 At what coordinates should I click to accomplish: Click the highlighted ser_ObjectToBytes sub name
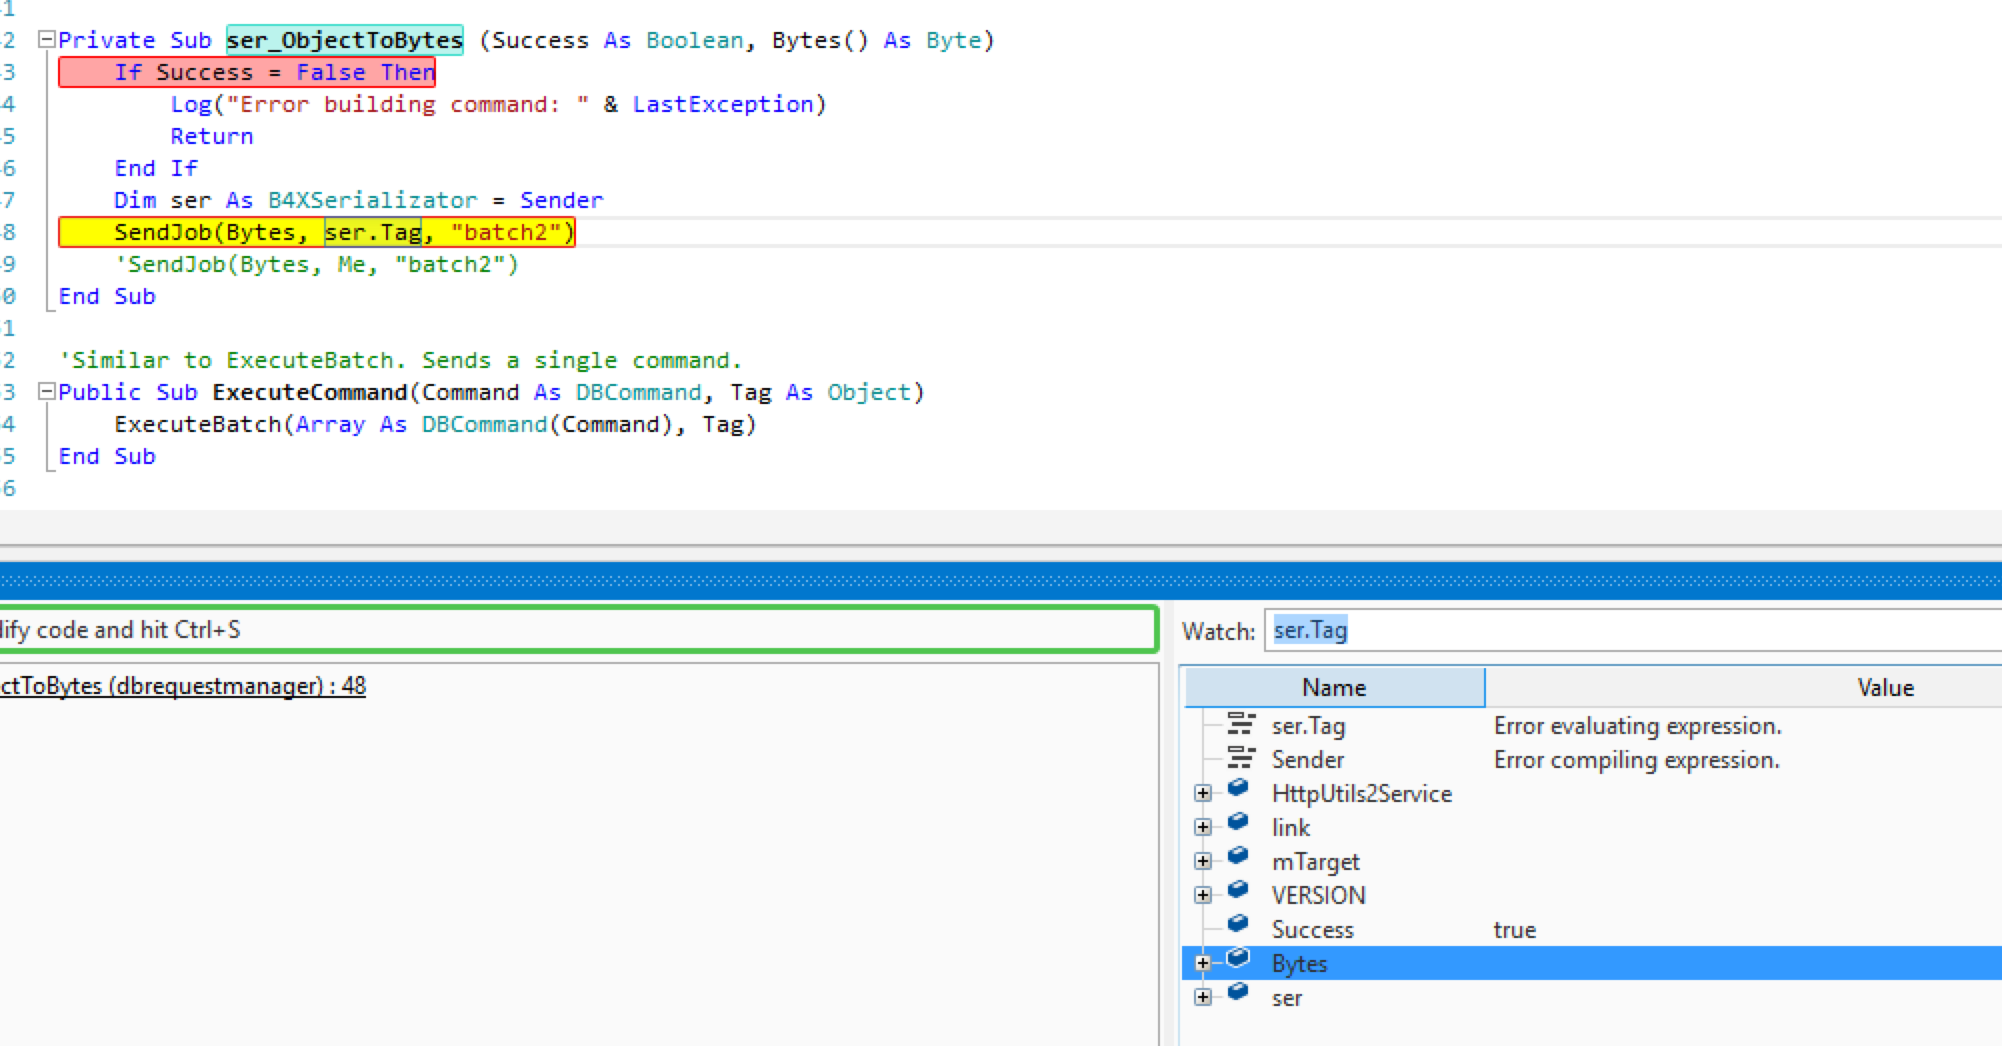pos(345,40)
